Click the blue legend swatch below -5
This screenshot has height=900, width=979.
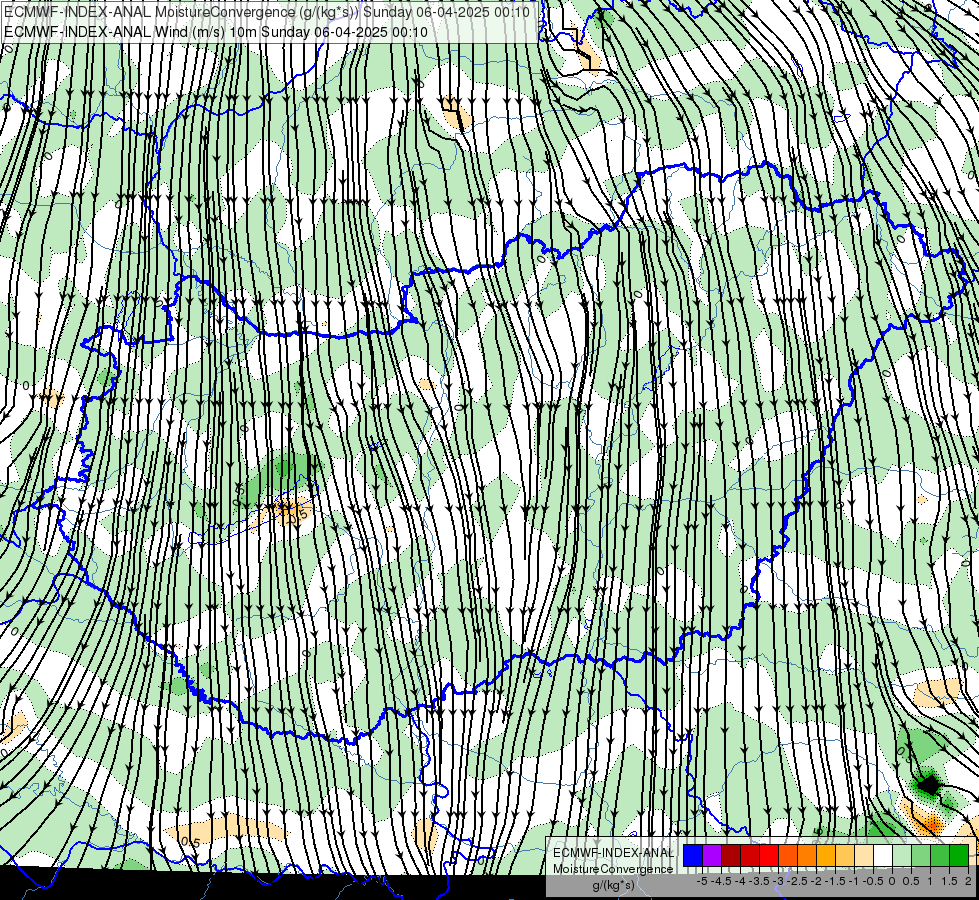pyautogui.click(x=693, y=856)
